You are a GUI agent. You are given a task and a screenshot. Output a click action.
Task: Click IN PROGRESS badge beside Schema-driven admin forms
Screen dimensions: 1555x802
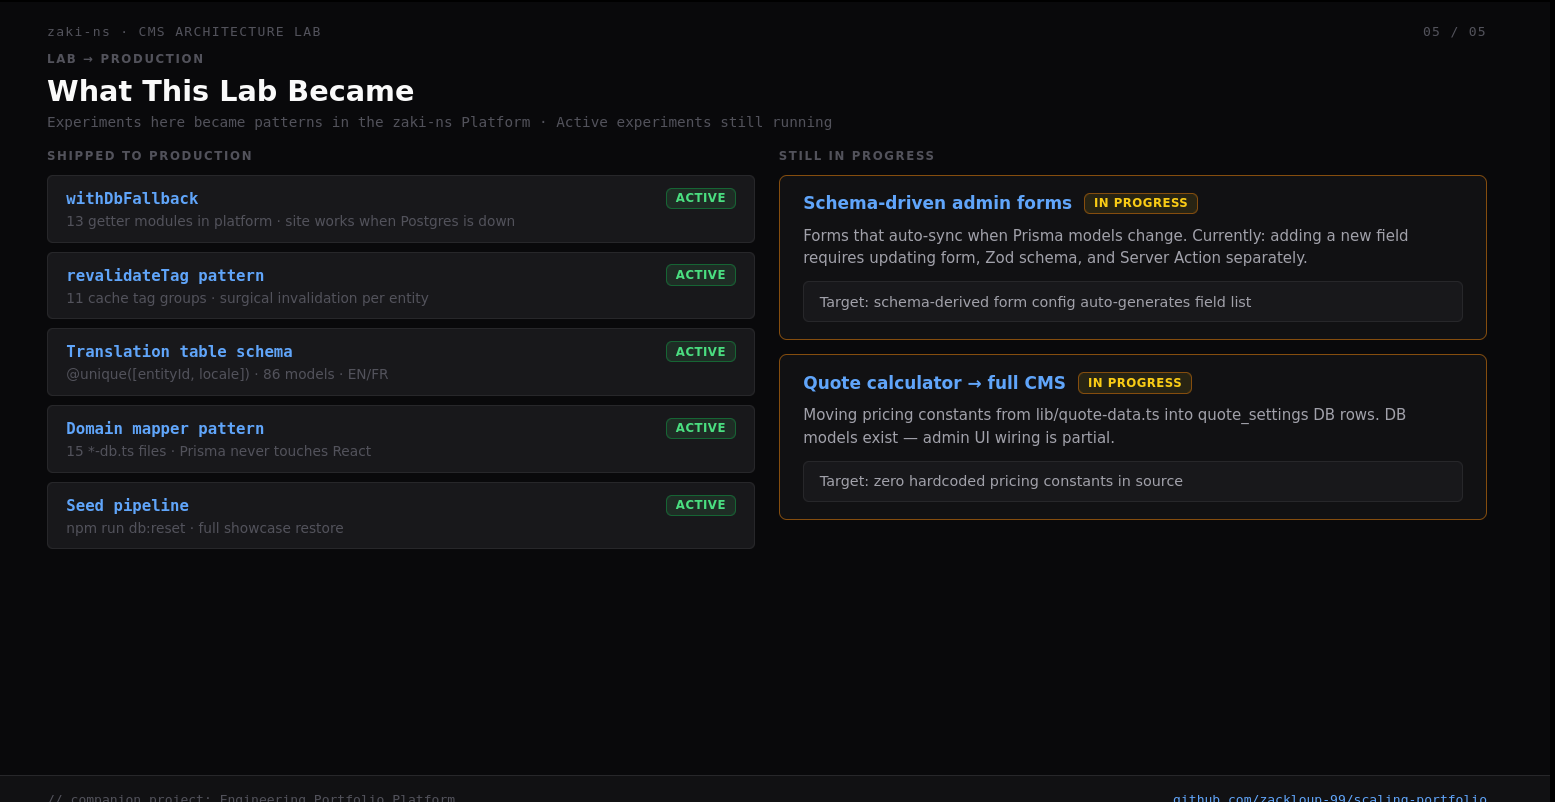point(1141,203)
